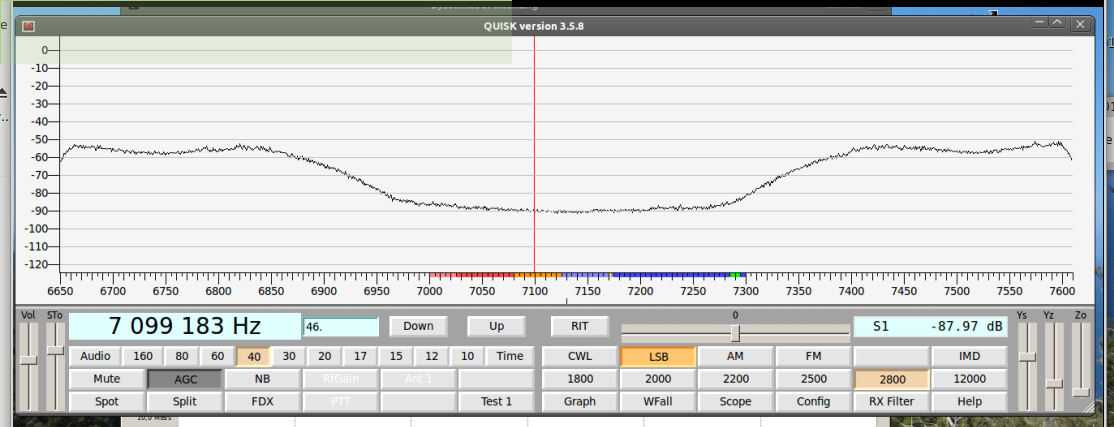Switch to the Scope screen
The image size is (1114, 427).
point(735,401)
